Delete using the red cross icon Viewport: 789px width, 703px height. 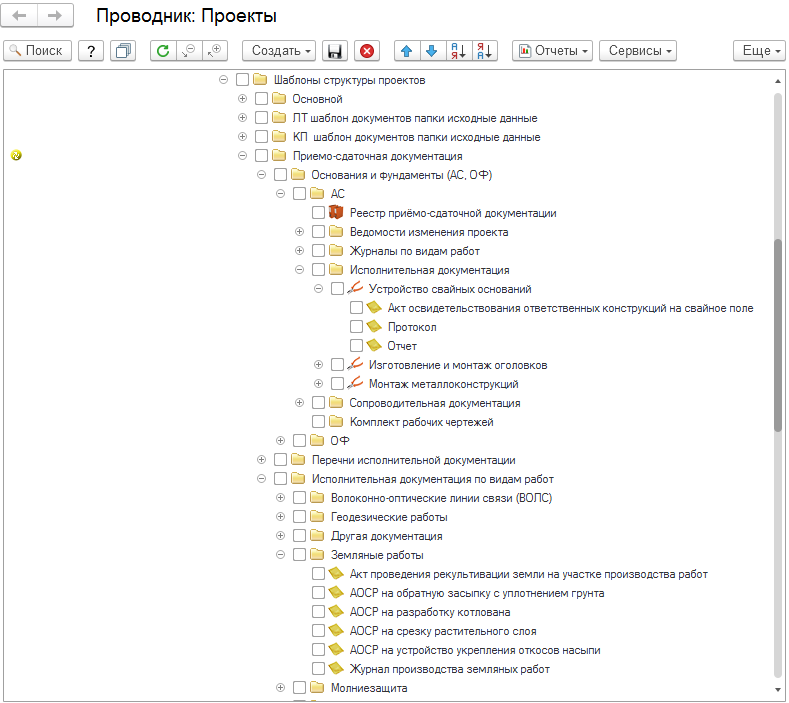click(x=367, y=51)
